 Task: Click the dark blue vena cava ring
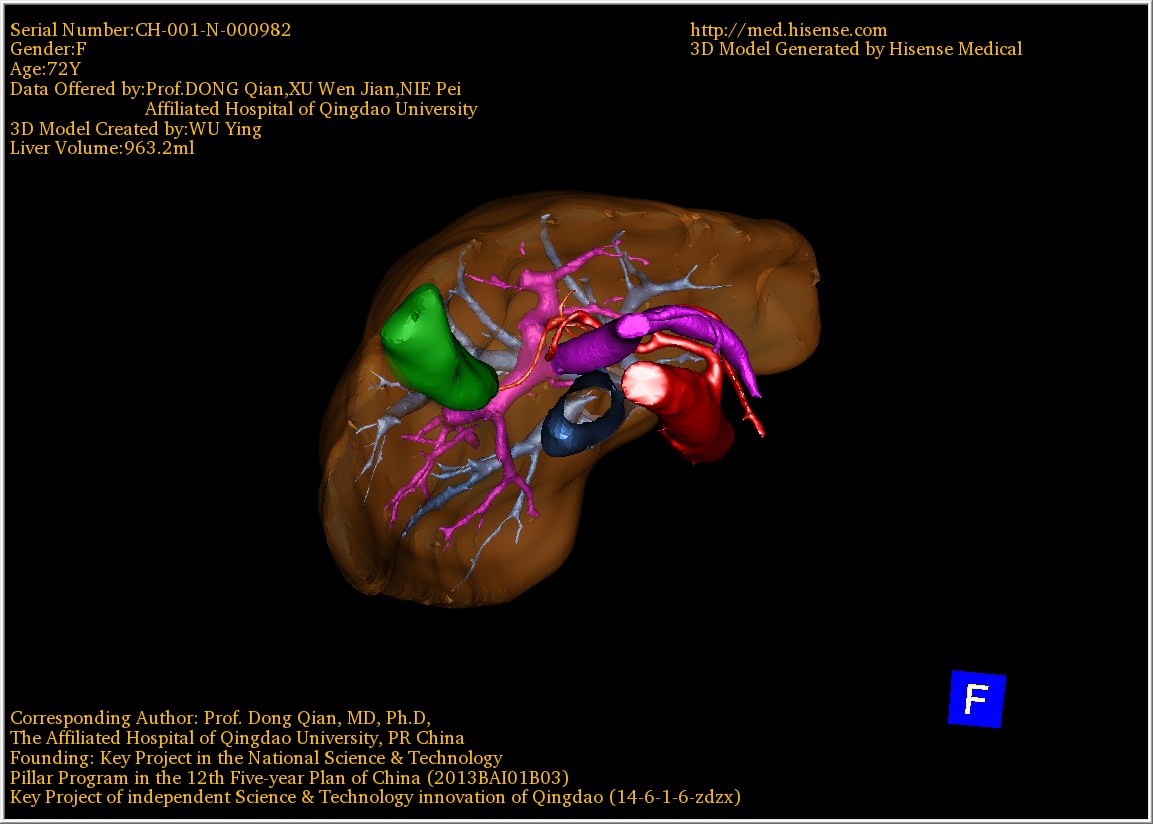point(581,415)
